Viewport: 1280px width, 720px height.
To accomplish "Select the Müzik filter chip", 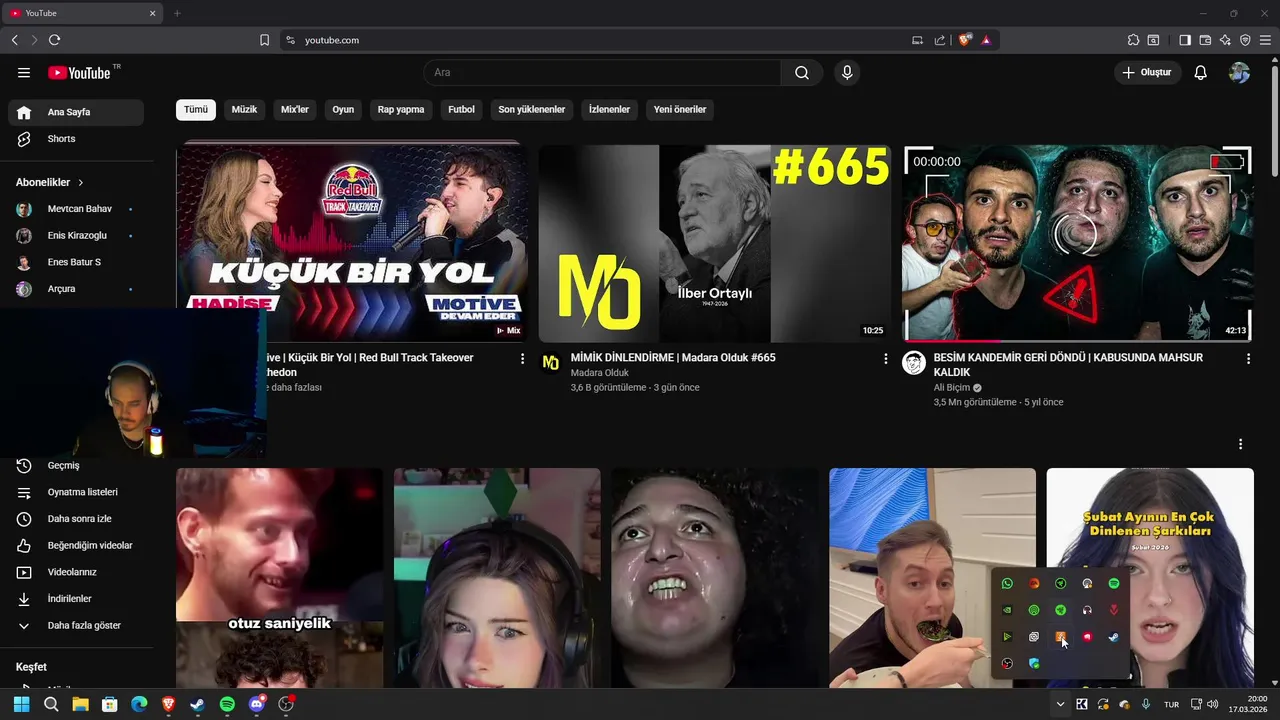I will [x=245, y=109].
